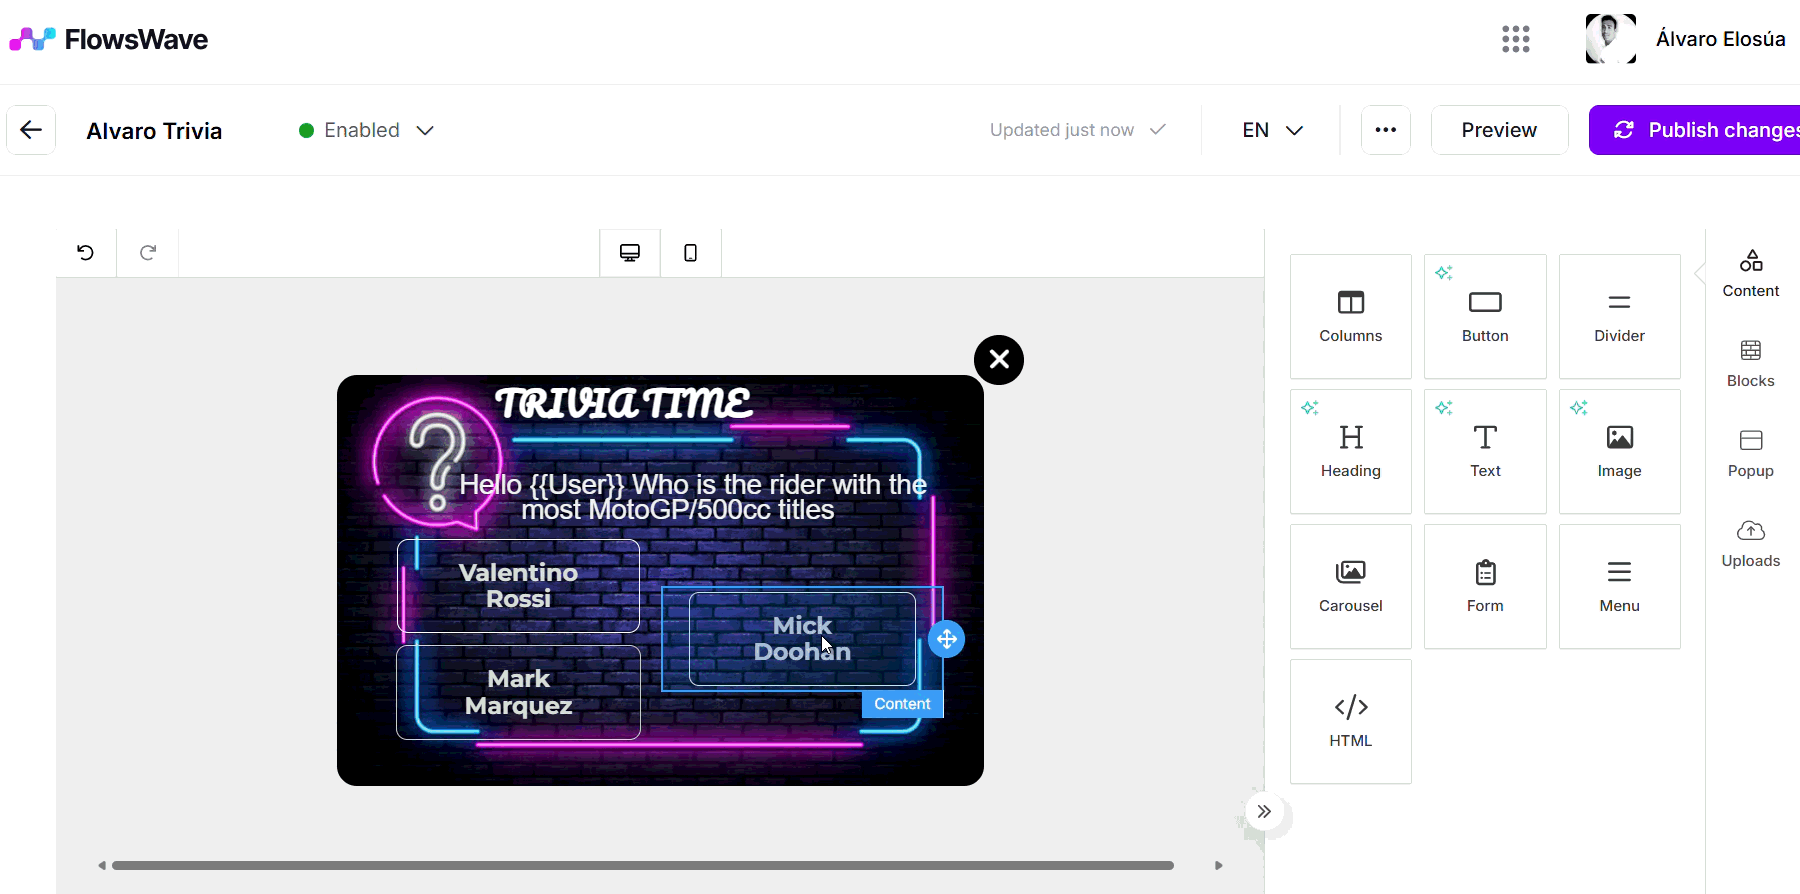This screenshot has width=1800, height=894.
Task: Add a Divider element
Action: click(1620, 316)
